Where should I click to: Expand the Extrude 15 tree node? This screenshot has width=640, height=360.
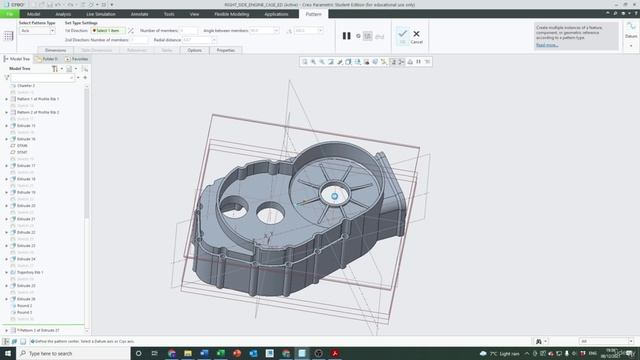click(7, 126)
